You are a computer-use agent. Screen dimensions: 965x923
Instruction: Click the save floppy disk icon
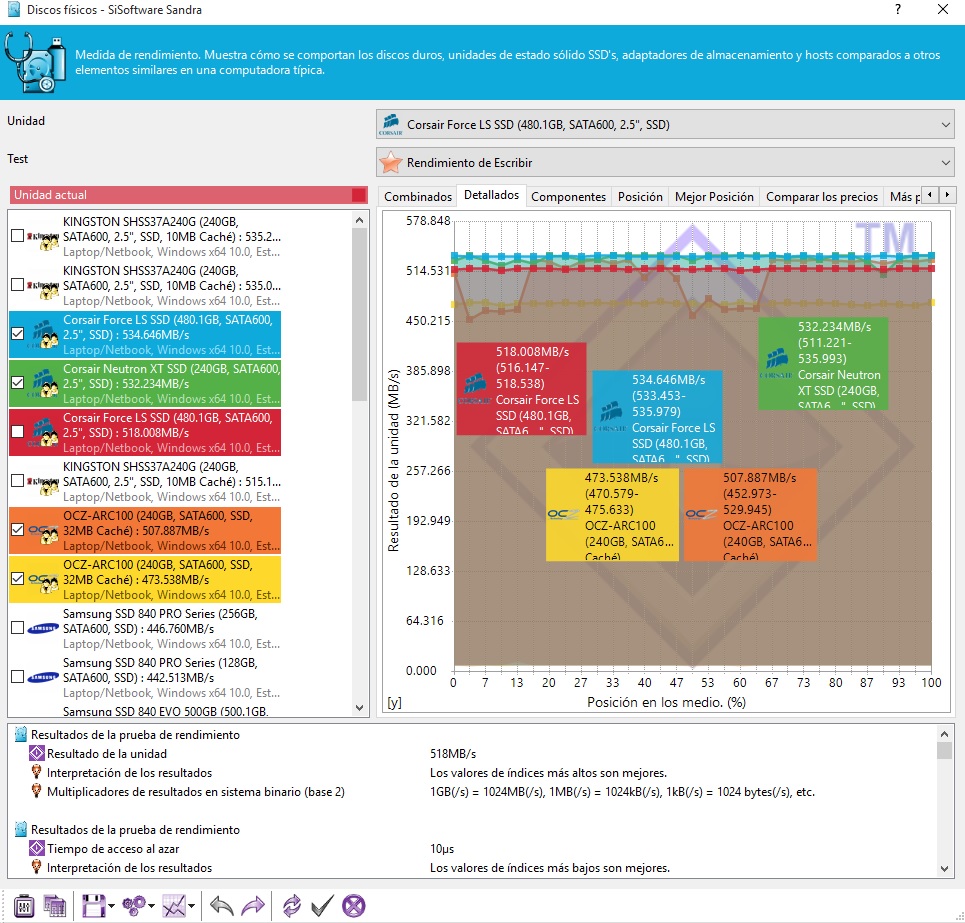(x=92, y=906)
